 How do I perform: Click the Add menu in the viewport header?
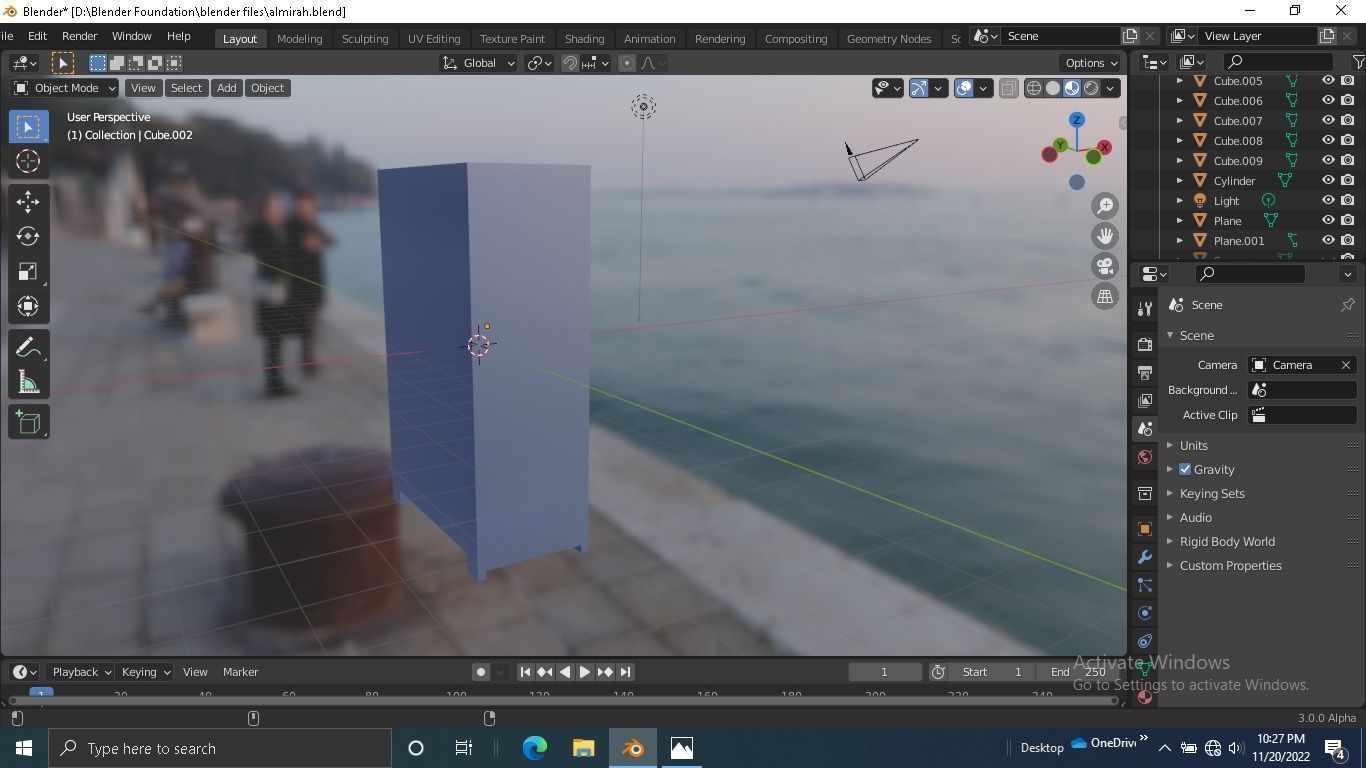[x=227, y=88]
